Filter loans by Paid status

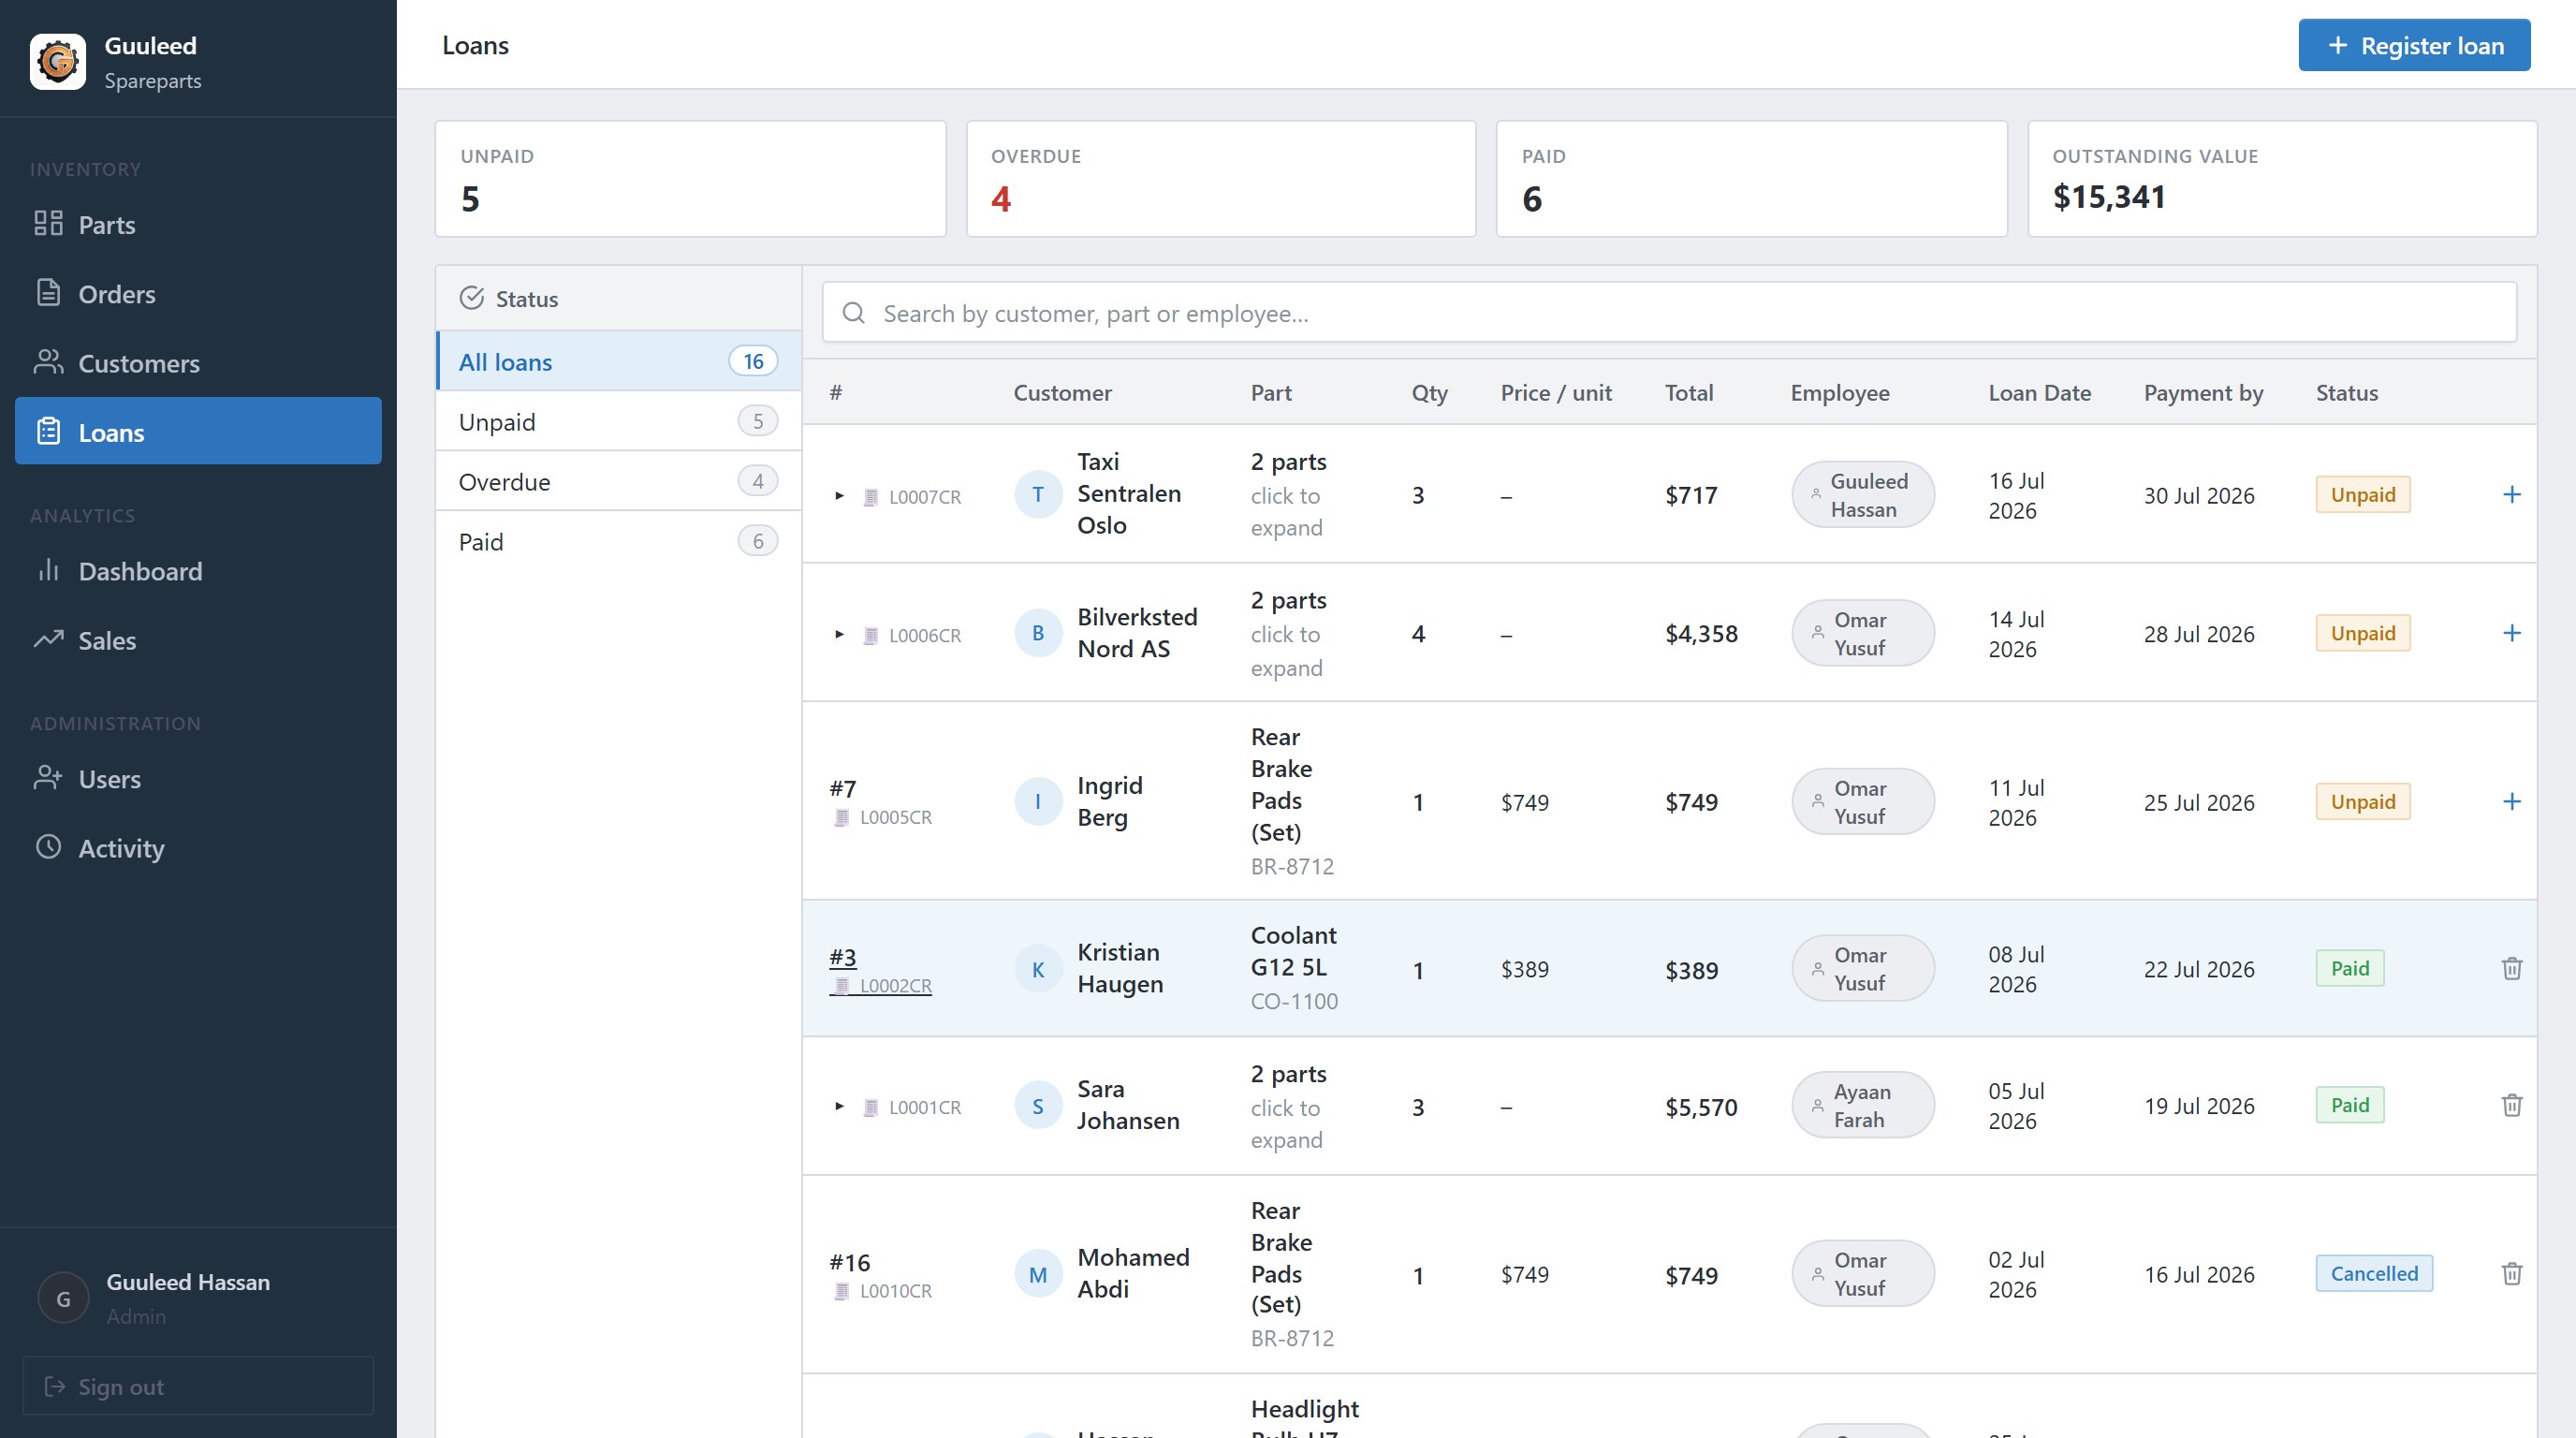pos(619,541)
